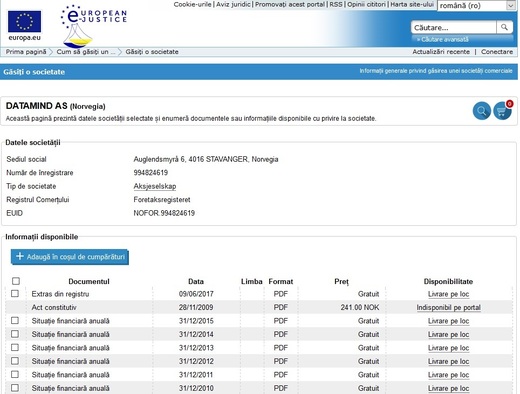Click Indisponibil pe portal for Act constitutiv

coord(448,307)
